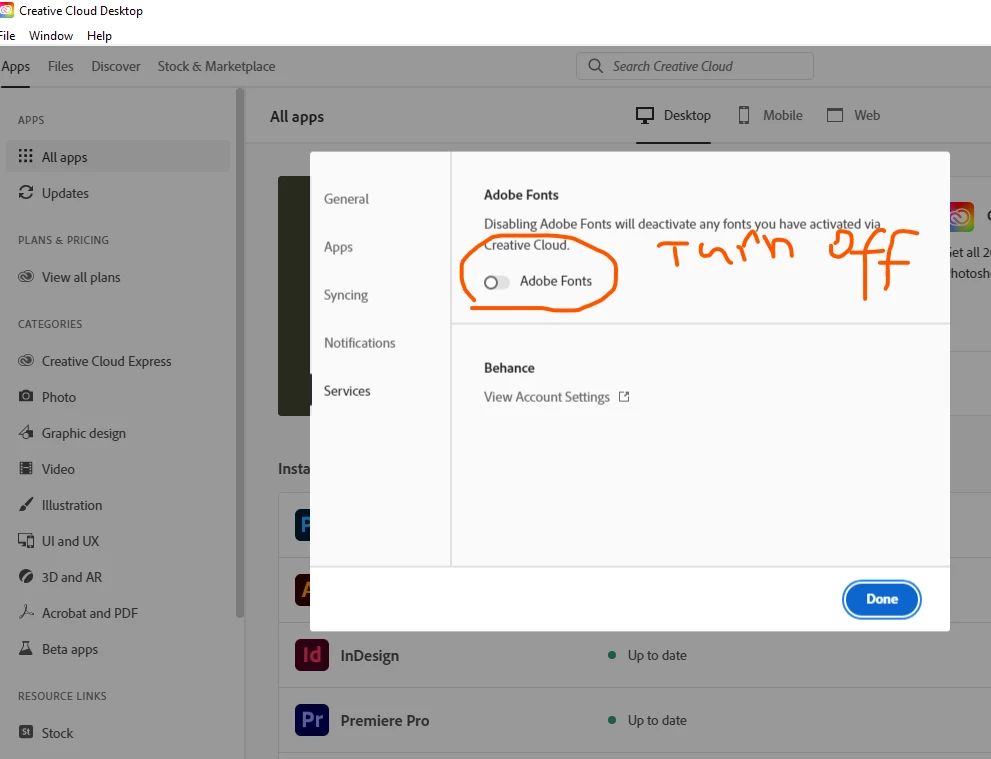Open the Help menu

tap(99, 35)
